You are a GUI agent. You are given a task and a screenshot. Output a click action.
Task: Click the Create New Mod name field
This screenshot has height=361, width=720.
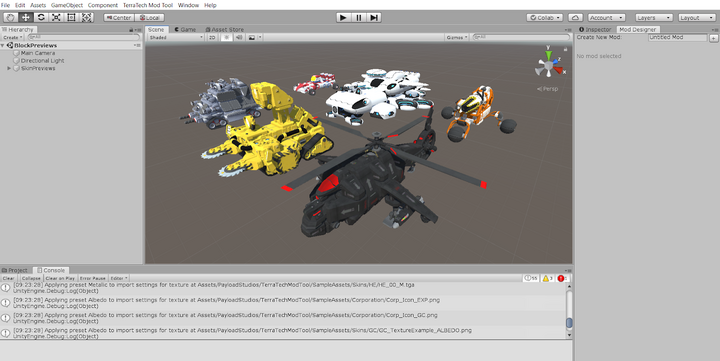[x=677, y=38]
